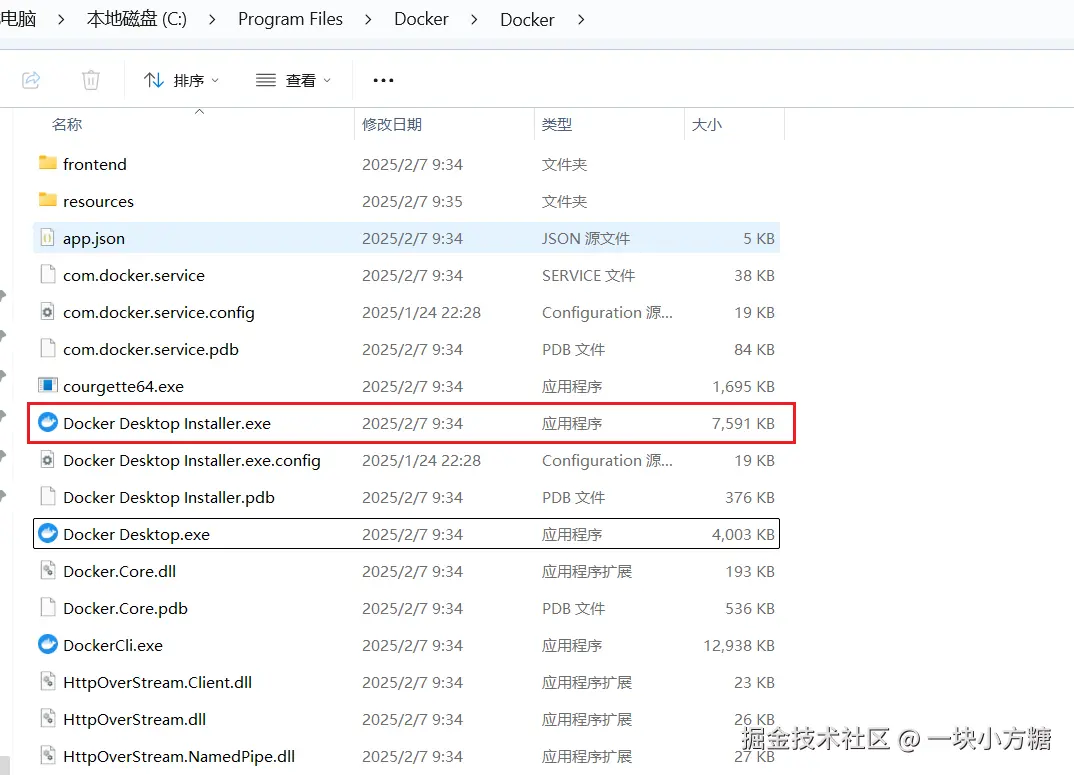
Task: Click the 4,003 KB size cell
Action: (743, 534)
